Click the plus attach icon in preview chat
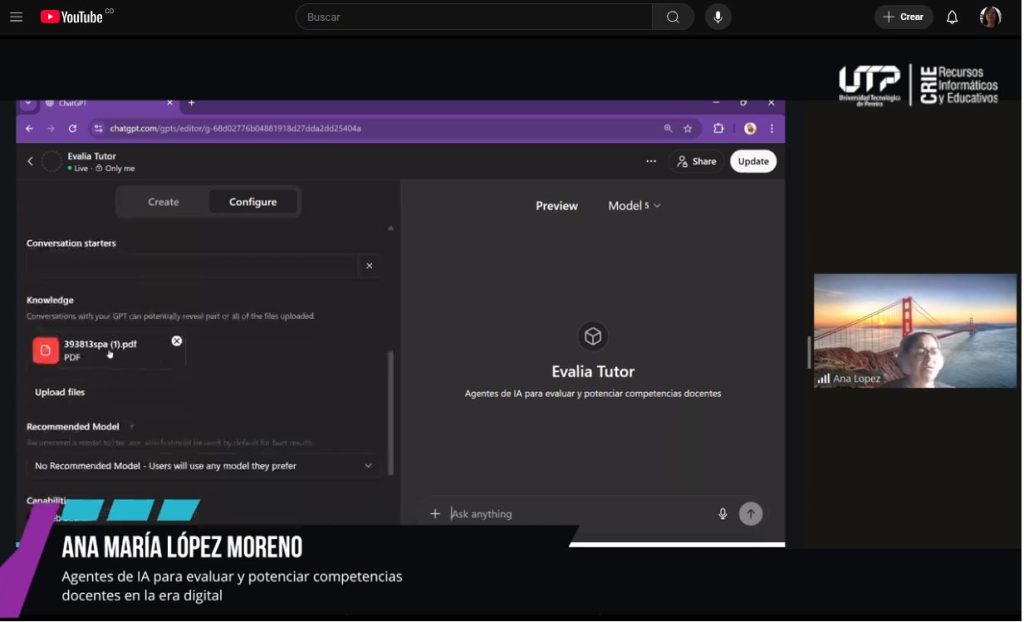Image resolution: width=1024 pixels, height=622 pixels. tap(435, 514)
